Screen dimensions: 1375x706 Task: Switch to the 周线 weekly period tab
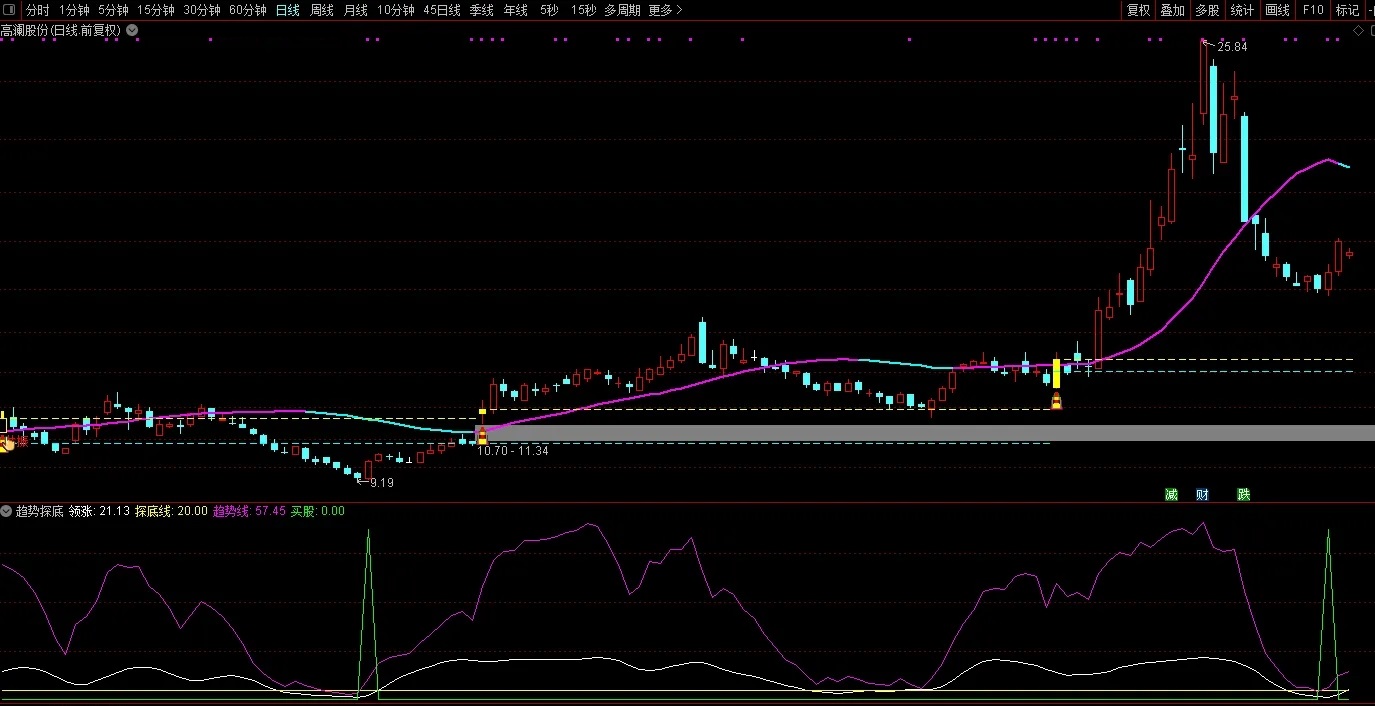(321, 10)
